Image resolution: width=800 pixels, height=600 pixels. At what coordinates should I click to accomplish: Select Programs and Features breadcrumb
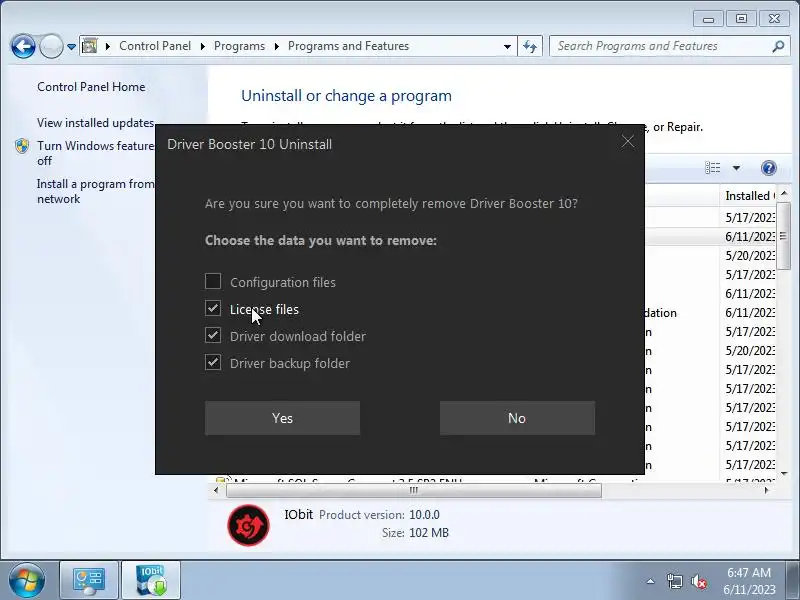point(348,46)
